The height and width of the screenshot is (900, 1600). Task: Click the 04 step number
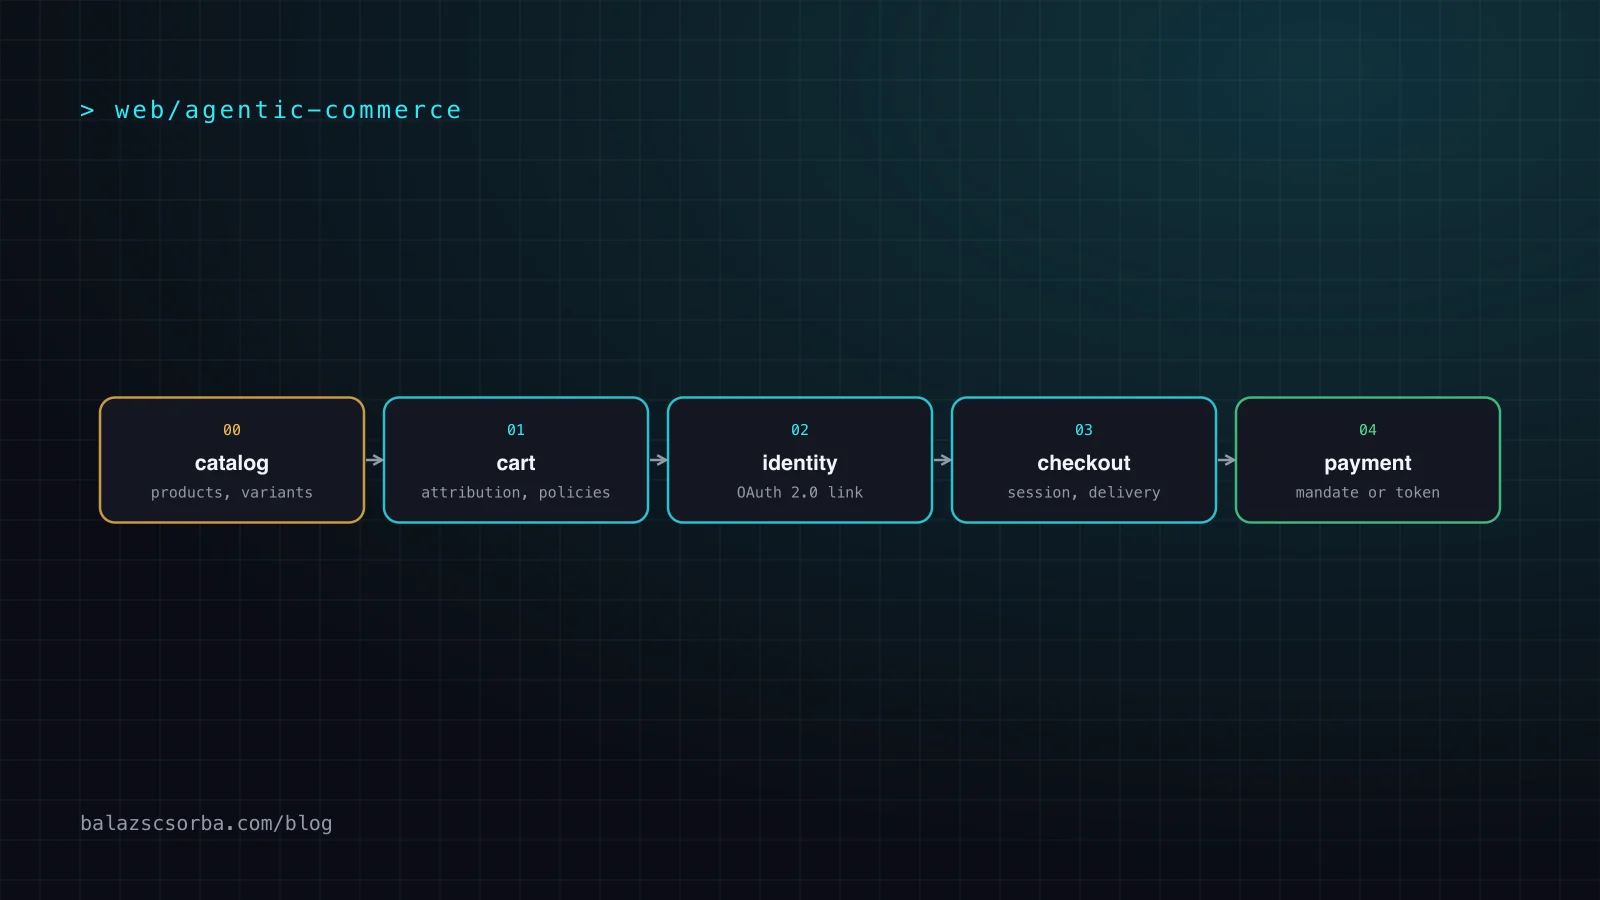point(1368,430)
